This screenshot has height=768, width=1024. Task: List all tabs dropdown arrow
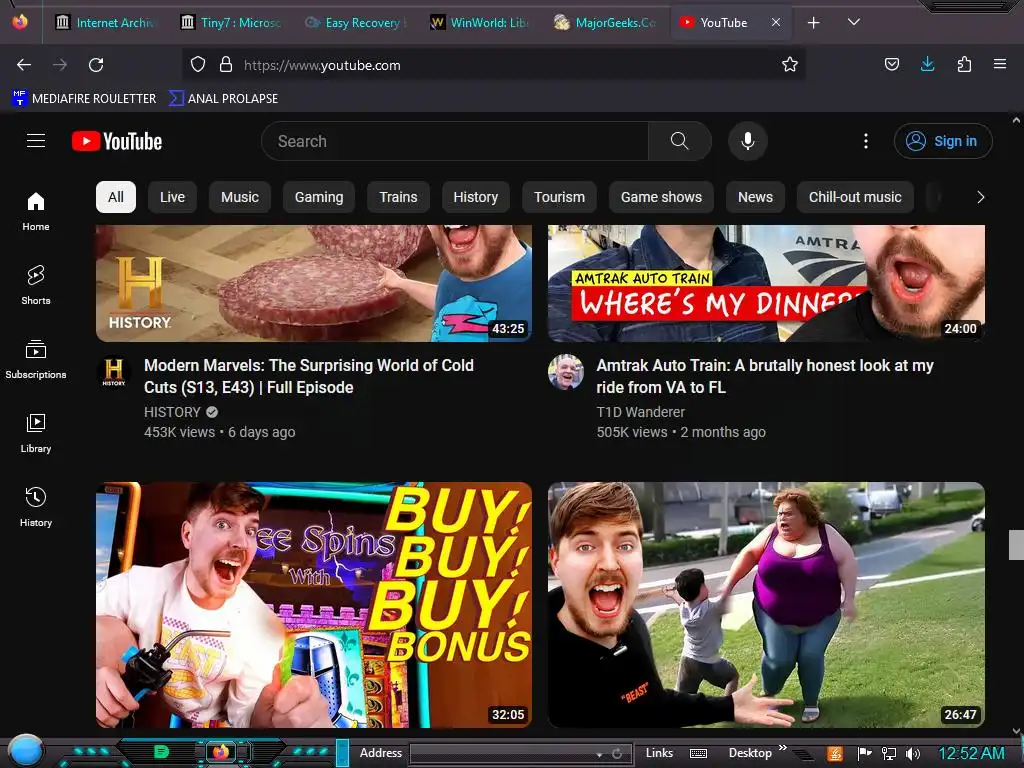tap(854, 22)
